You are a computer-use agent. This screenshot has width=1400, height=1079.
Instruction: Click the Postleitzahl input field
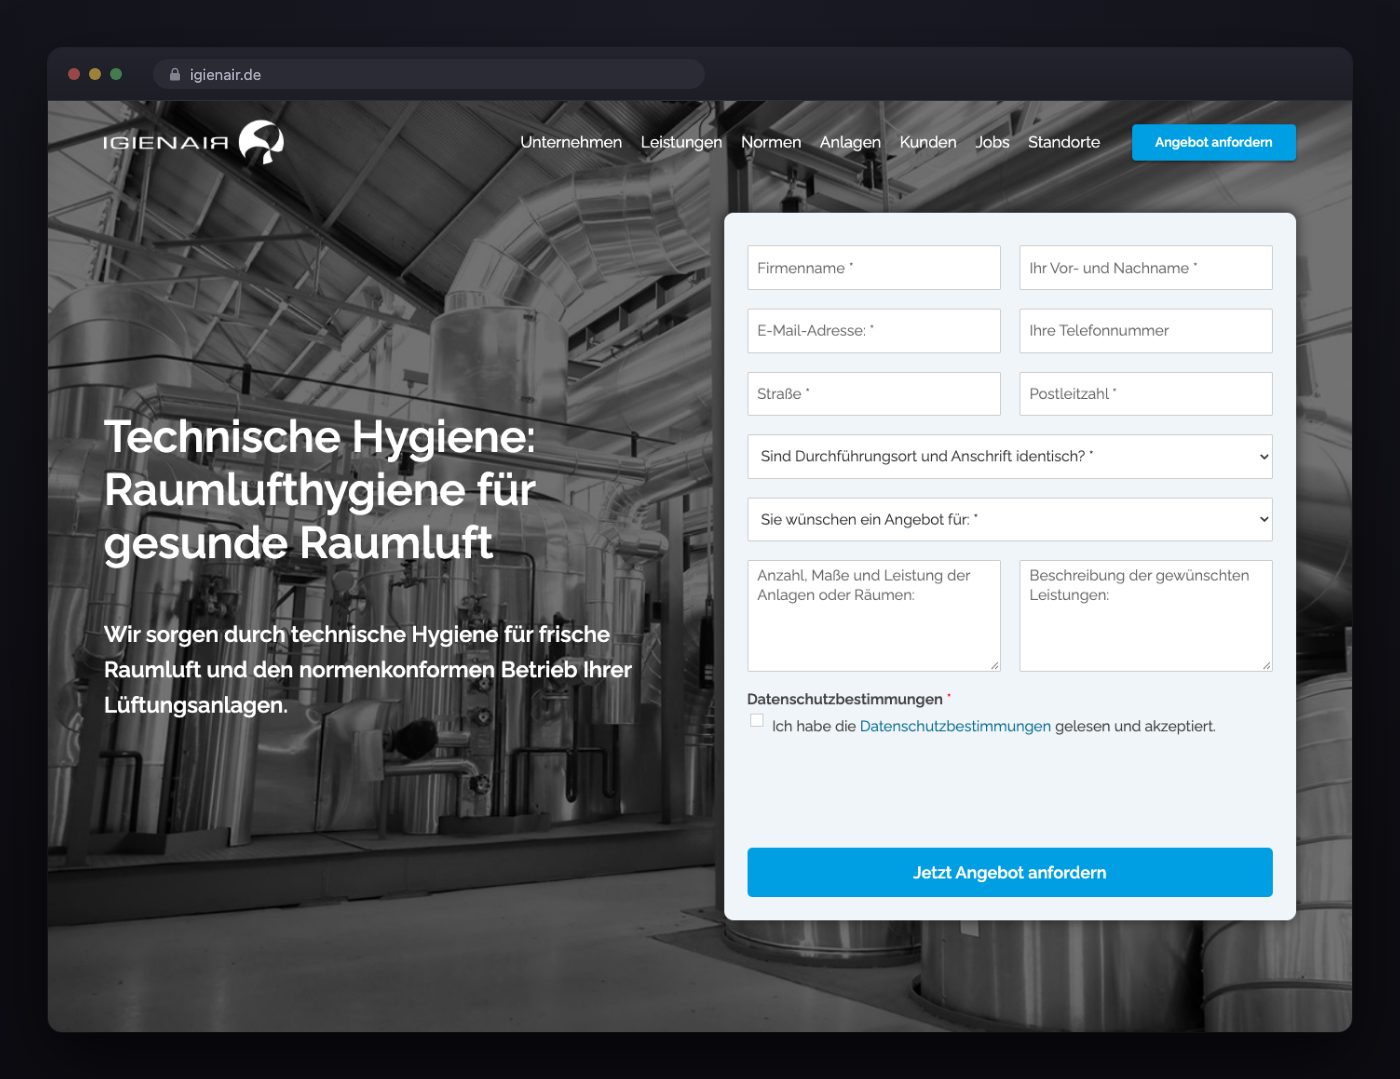pos(1146,394)
